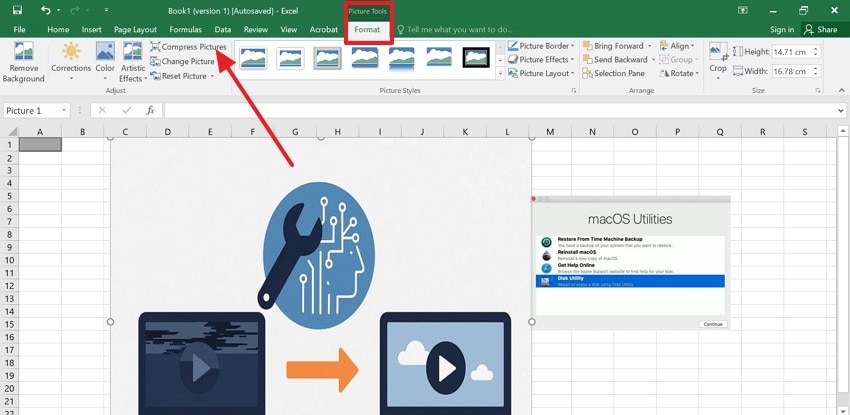Image resolution: width=850 pixels, height=415 pixels.
Task: Switch to the Insert tab
Action: (x=92, y=29)
